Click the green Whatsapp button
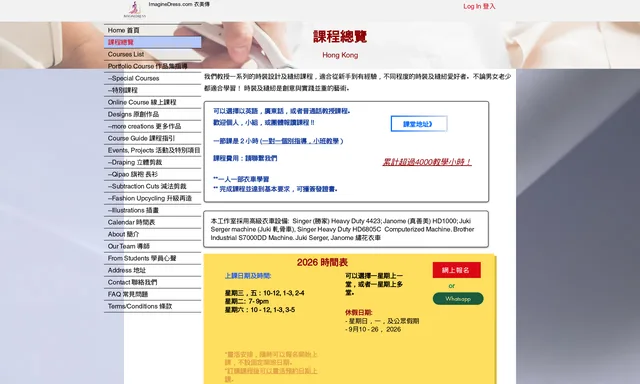Image resolution: width=640 pixels, height=384 pixels. (x=458, y=299)
